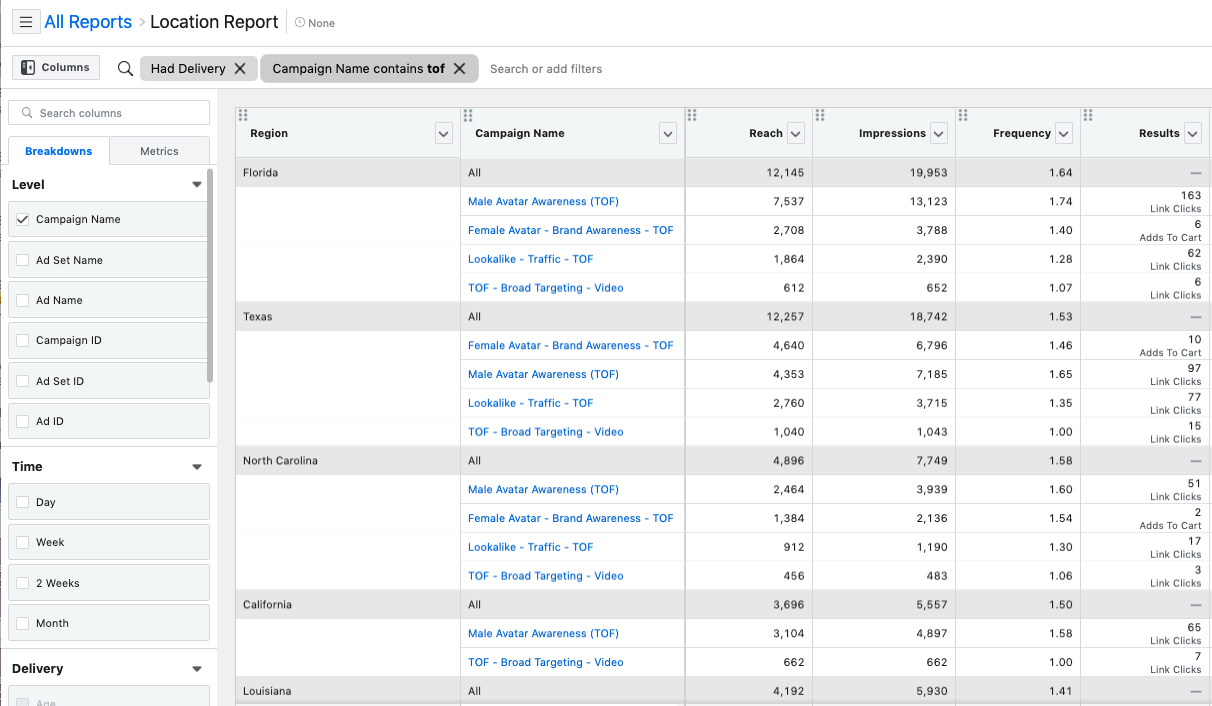Viewport: 1212px width, 706px height.
Task: Click the drag handle above Region column
Action: click(243, 115)
